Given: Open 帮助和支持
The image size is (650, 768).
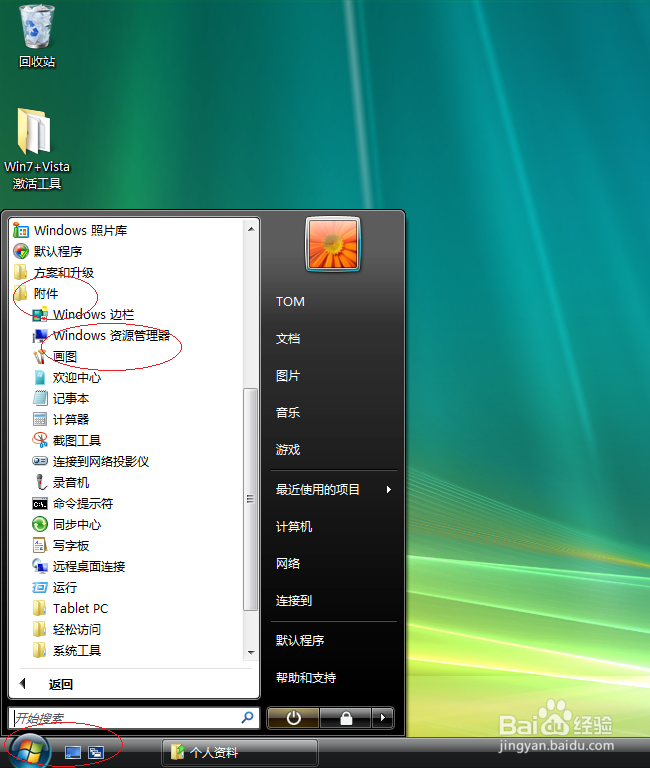Looking at the screenshot, I should (x=306, y=678).
